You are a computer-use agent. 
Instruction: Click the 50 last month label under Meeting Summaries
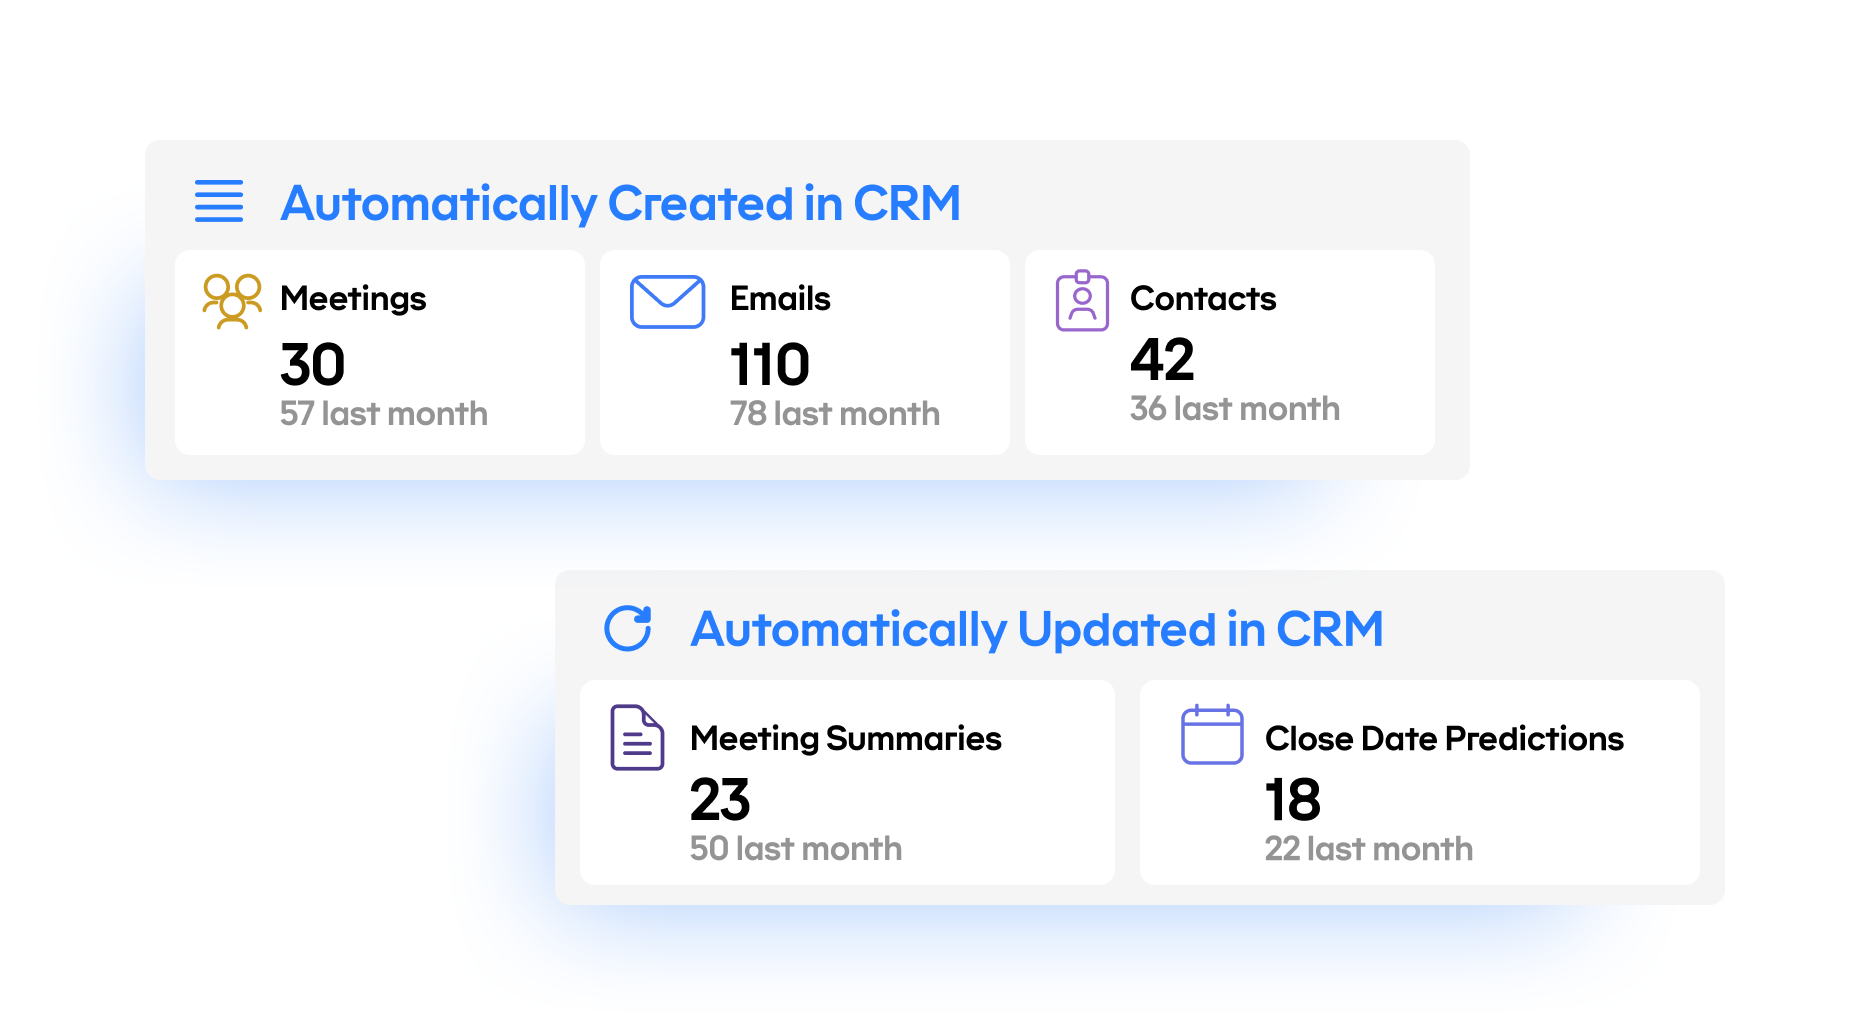[x=796, y=848]
